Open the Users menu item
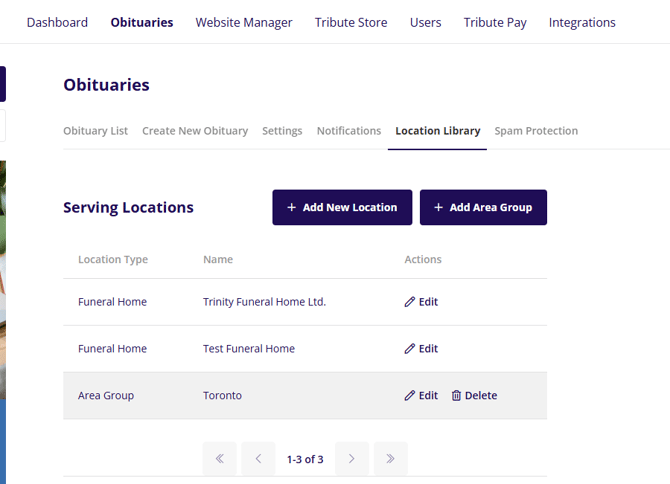 coord(425,22)
